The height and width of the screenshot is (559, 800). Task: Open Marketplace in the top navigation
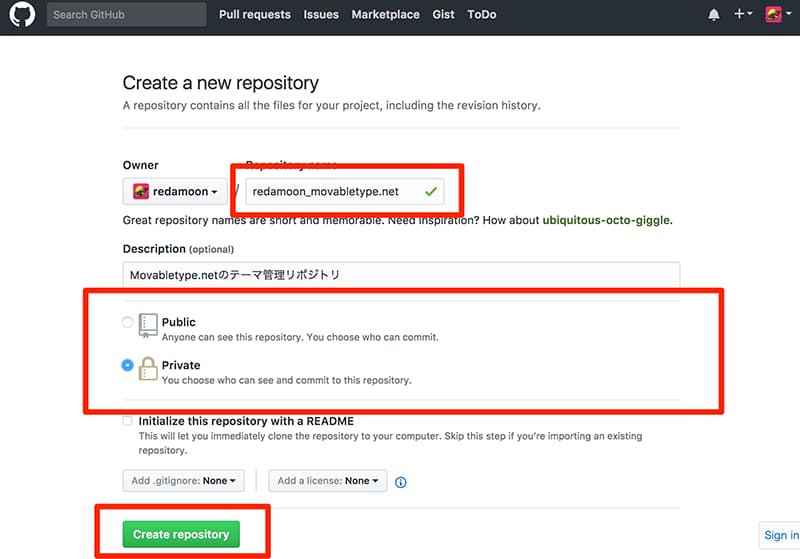(x=385, y=15)
